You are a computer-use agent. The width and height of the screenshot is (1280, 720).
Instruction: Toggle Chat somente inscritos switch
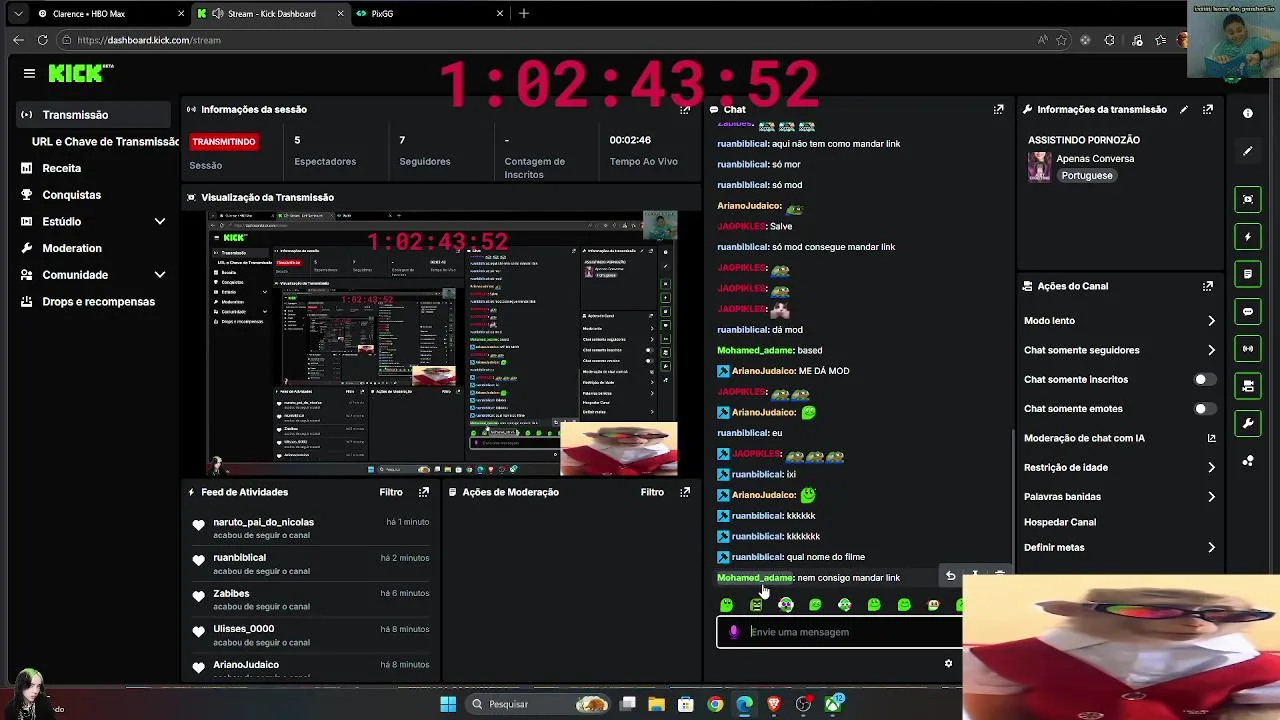pyautogui.click(x=1205, y=380)
